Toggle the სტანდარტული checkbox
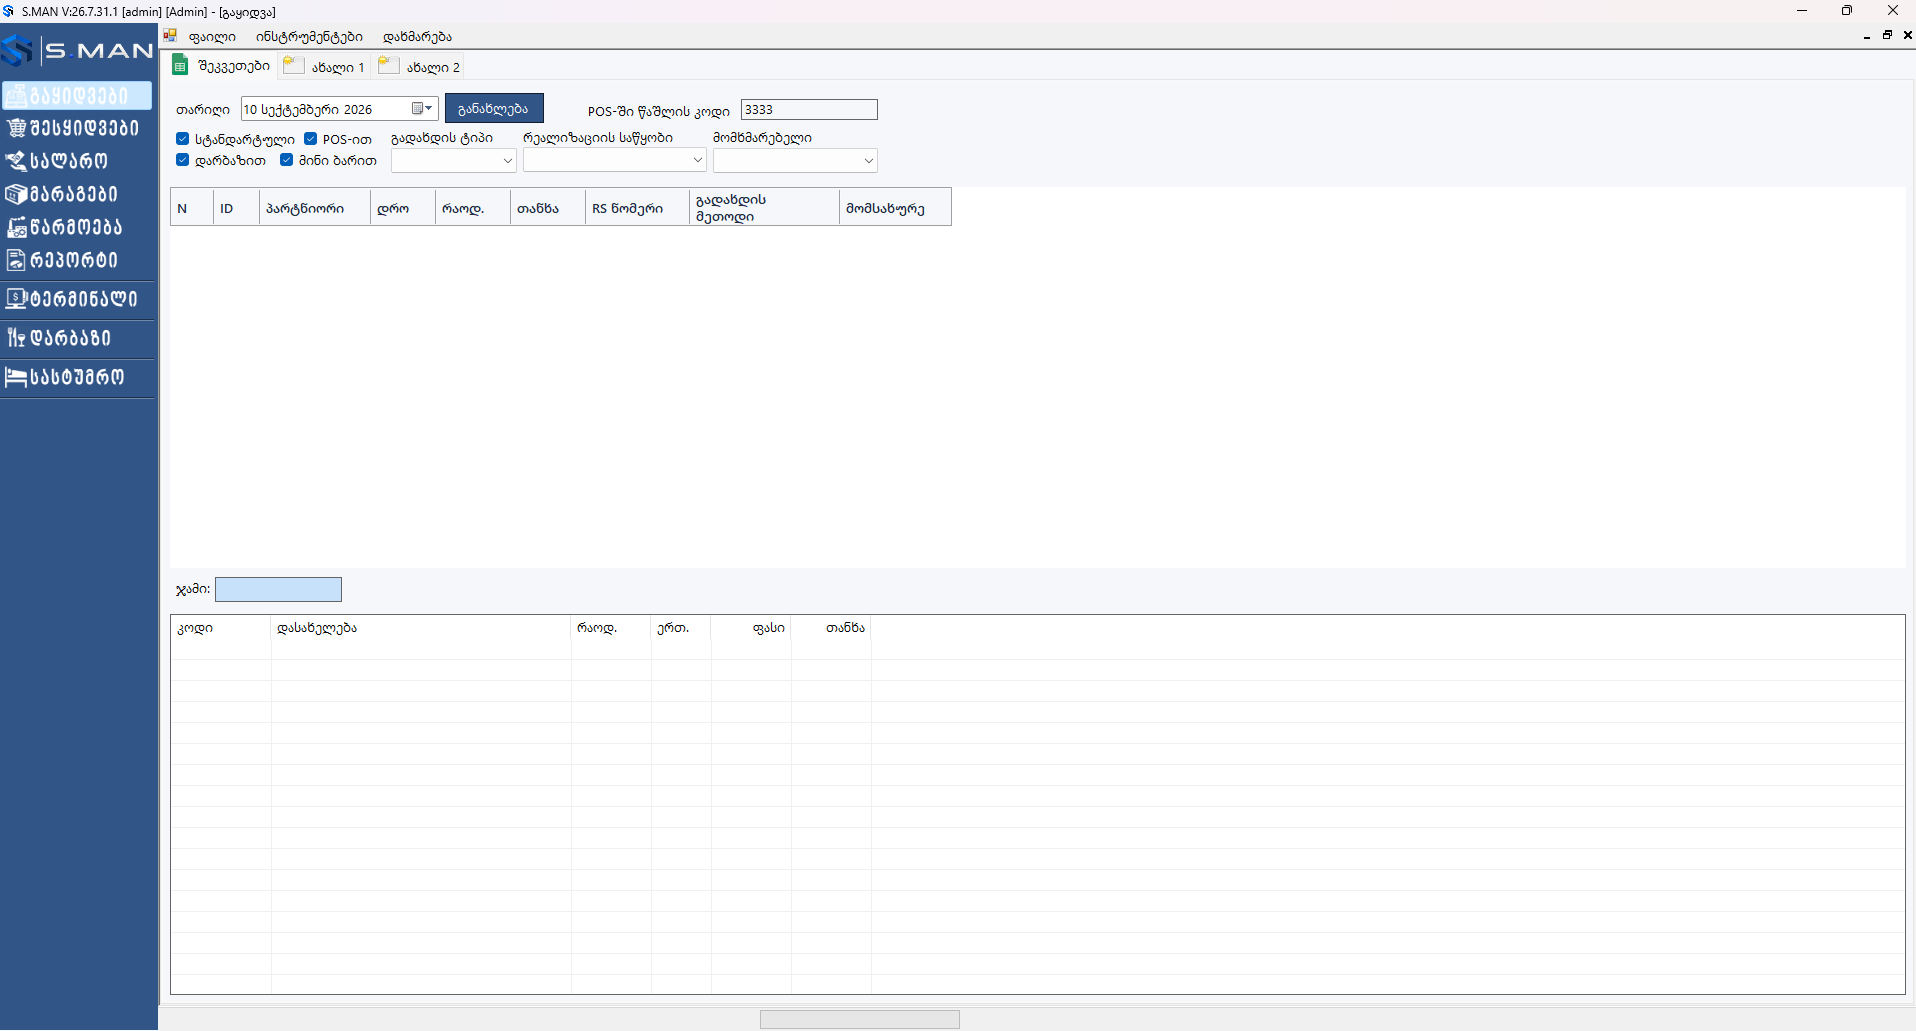The width and height of the screenshot is (1916, 1031). tap(182, 139)
